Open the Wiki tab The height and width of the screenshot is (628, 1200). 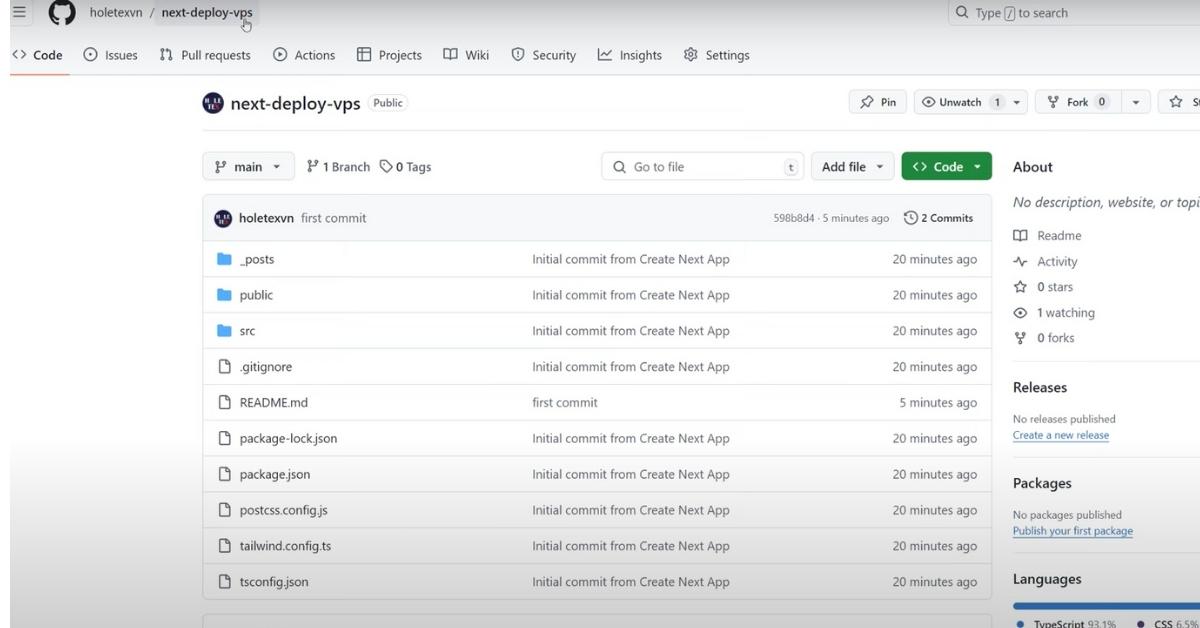pos(466,55)
